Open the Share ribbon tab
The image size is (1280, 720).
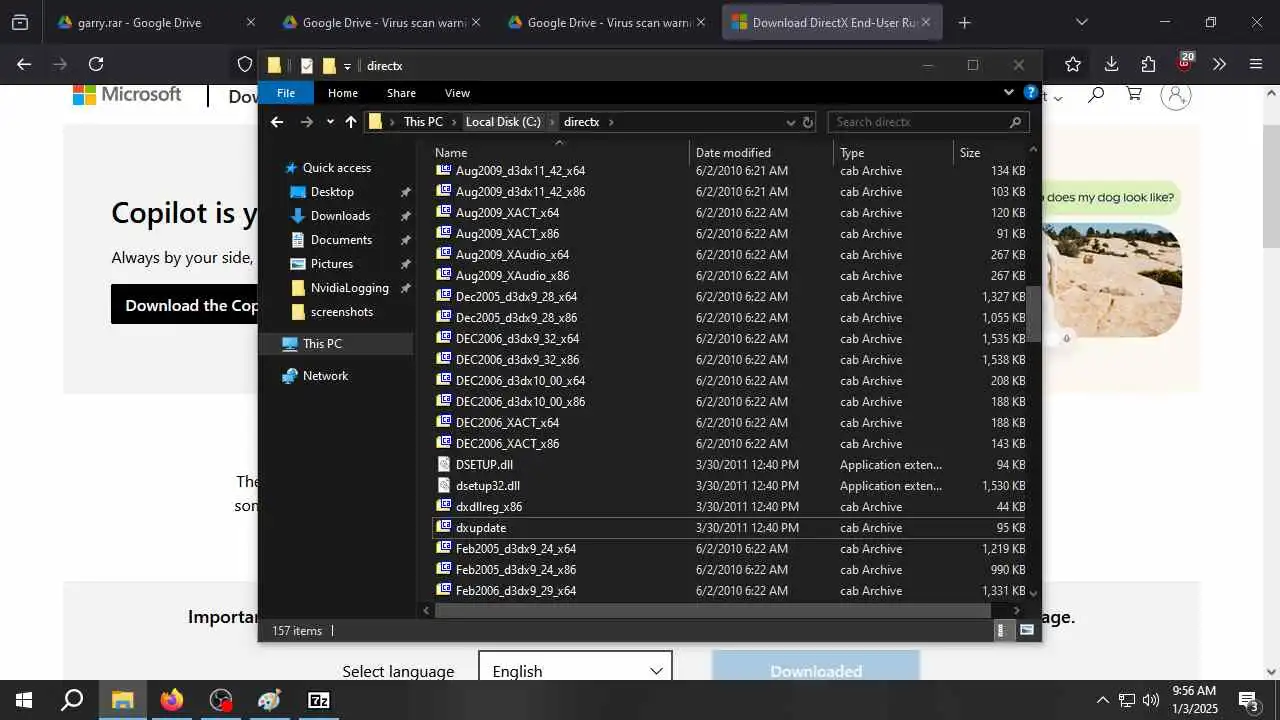click(401, 93)
